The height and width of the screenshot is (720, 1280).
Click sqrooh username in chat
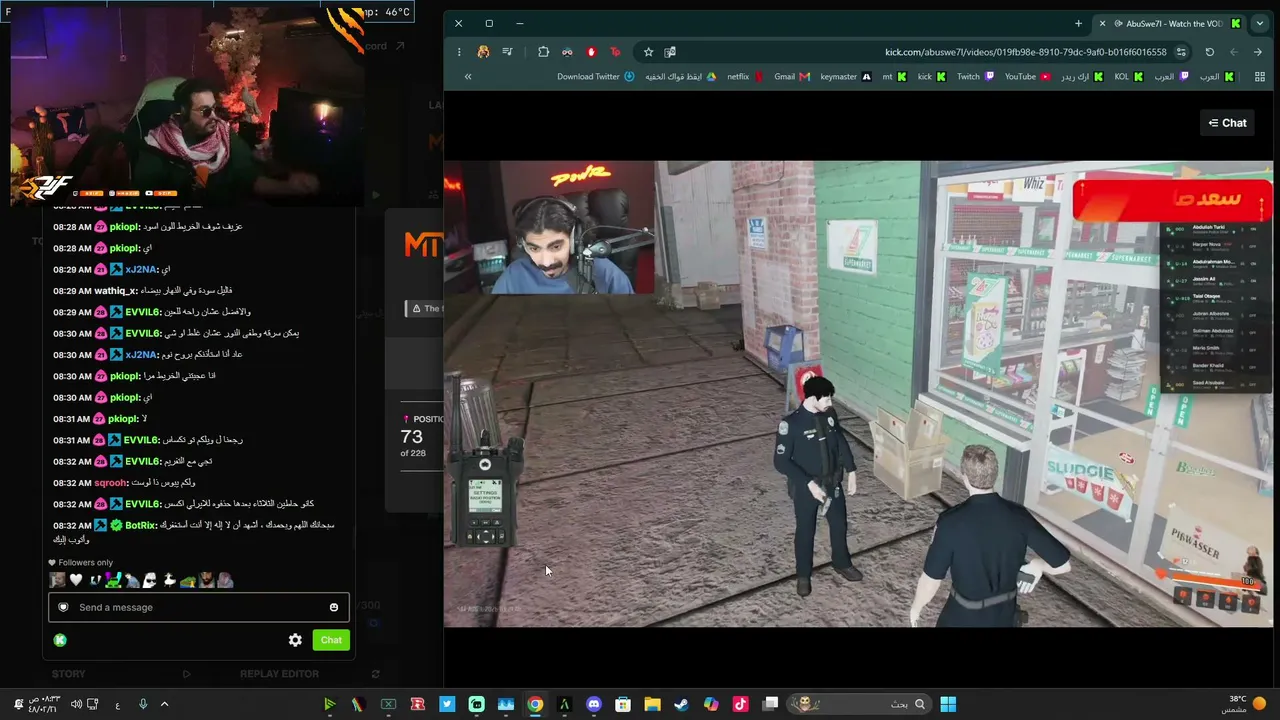point(110,483)
